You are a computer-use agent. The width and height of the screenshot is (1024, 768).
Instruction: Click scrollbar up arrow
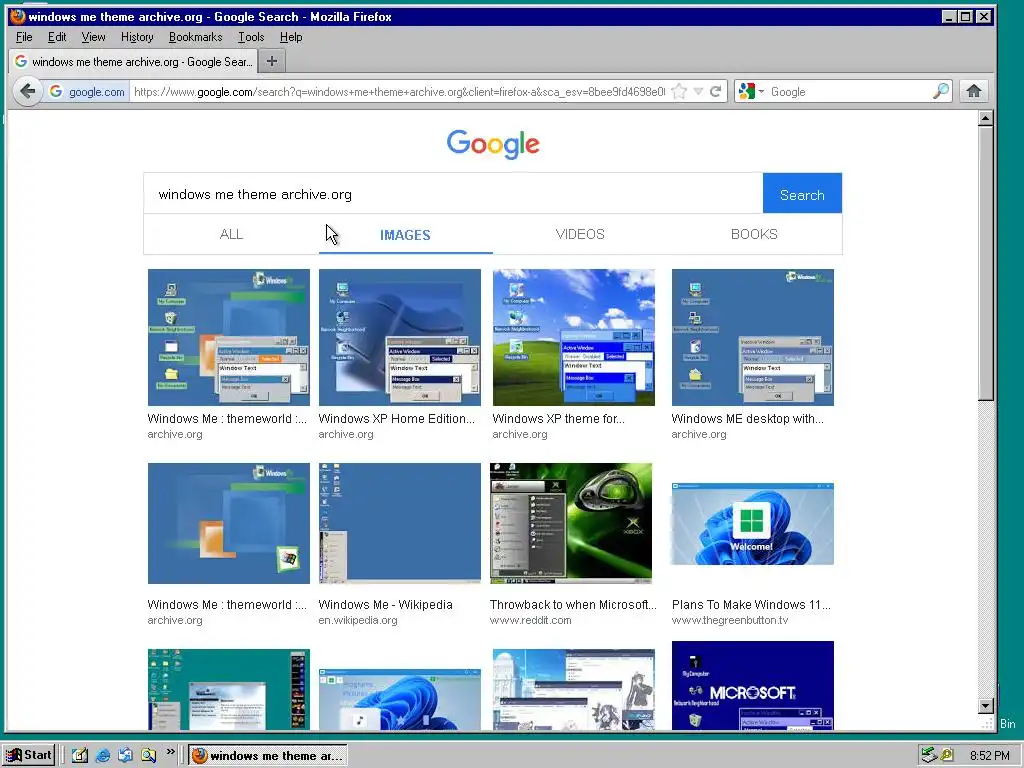(x=985, y=118)
